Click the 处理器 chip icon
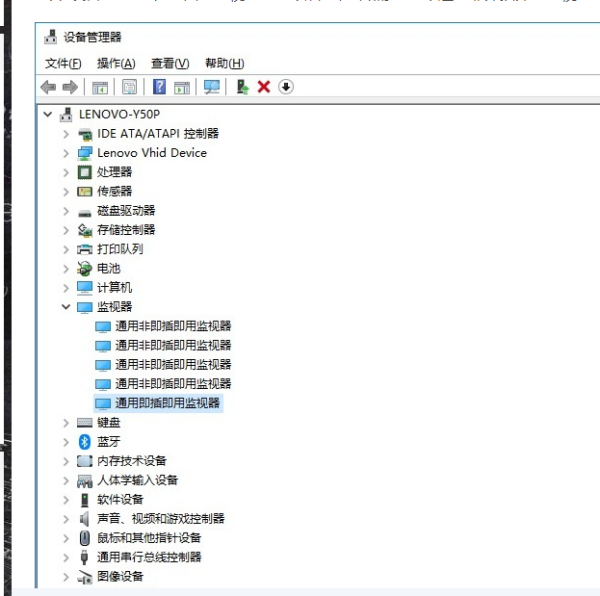The width and height of the screenshot is (600, 596). pyautogui.click(x=85, y=172)
